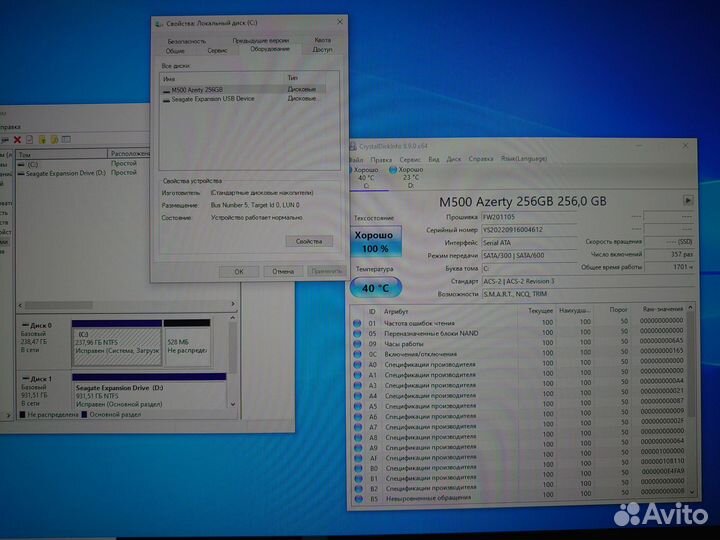Click the status circle for attribute A5

point(358,406)
